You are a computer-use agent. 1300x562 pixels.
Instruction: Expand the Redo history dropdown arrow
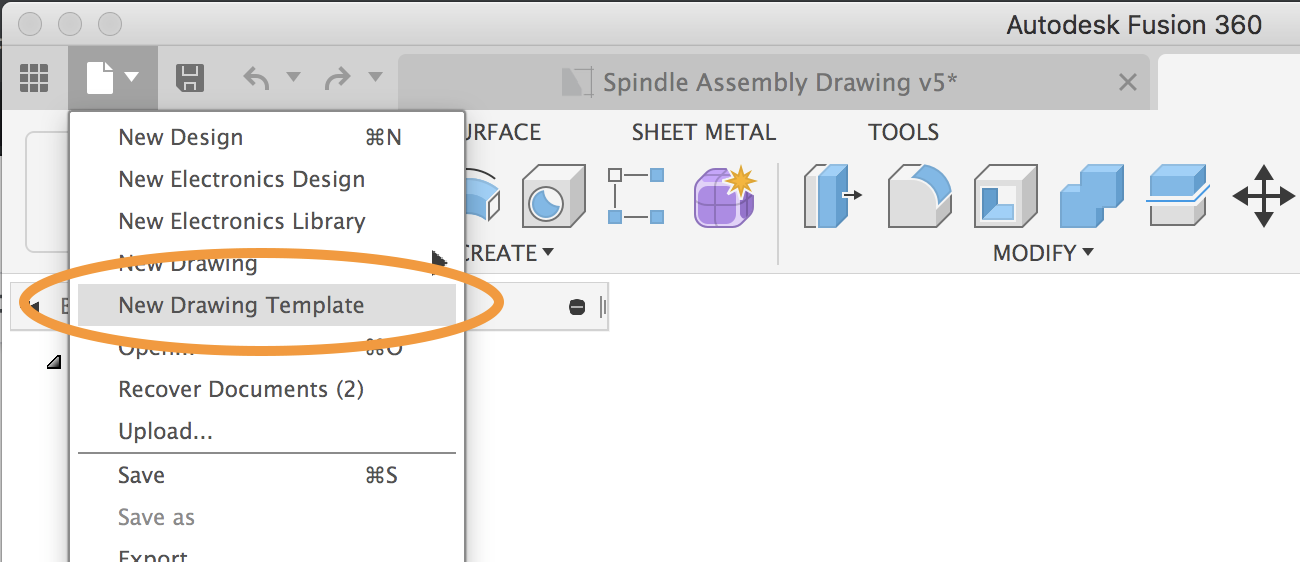coord(375,77)
